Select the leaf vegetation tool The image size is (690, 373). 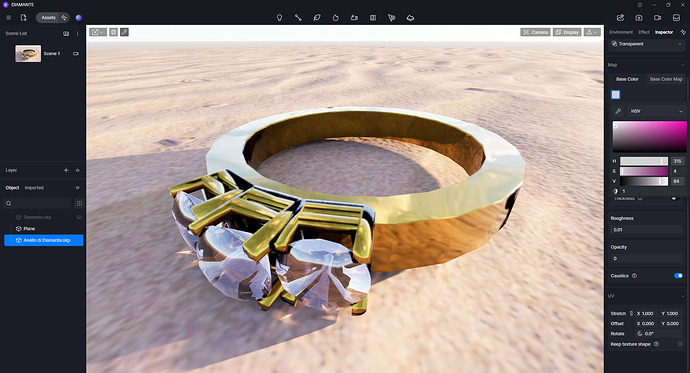point(316,18)
